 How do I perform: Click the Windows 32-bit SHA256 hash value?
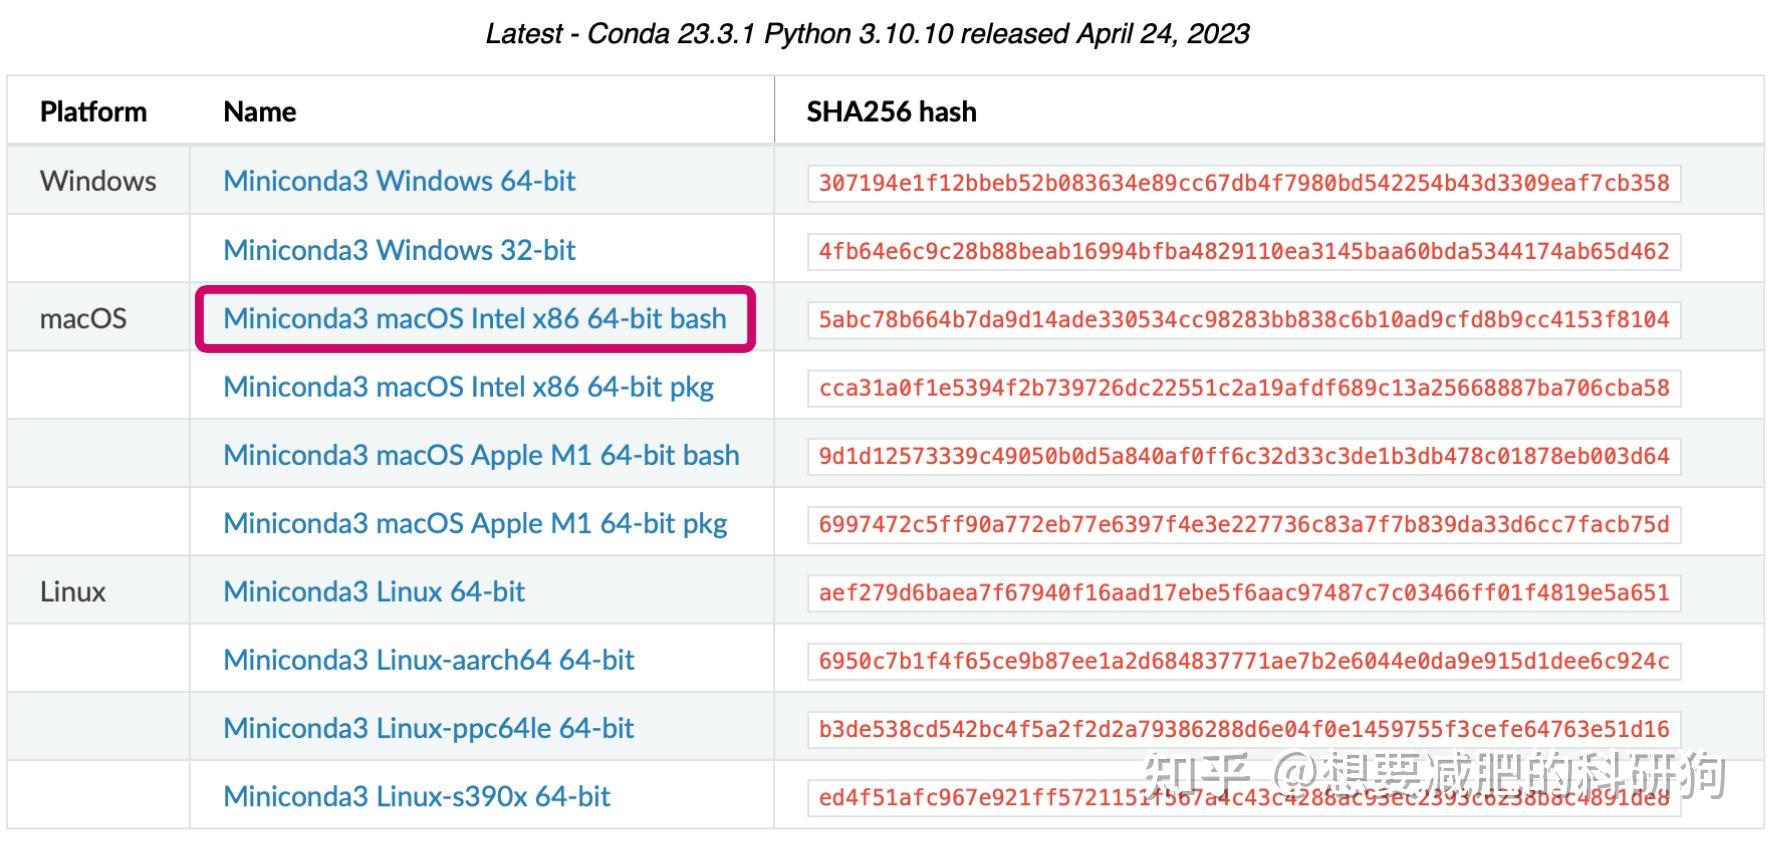point(1243,251)
